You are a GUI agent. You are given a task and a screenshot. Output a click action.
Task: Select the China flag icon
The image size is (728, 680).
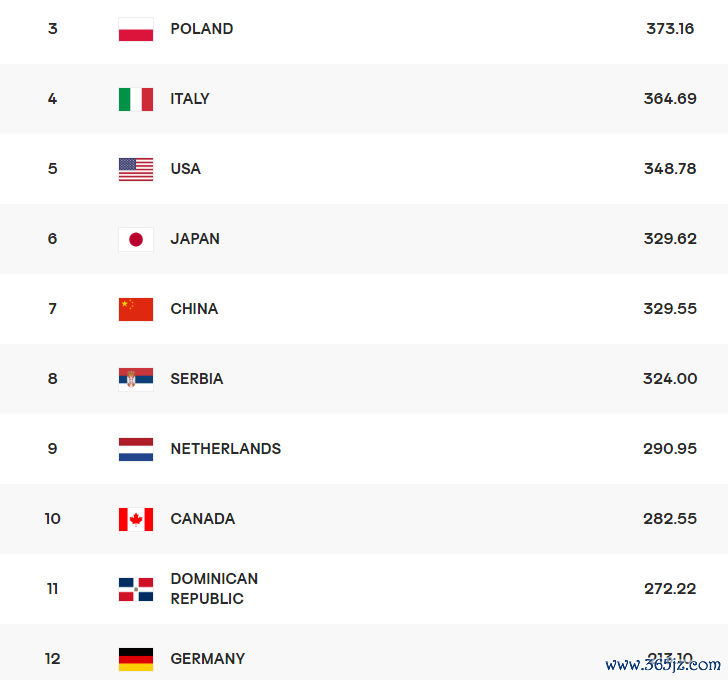(x=136, y=310)
